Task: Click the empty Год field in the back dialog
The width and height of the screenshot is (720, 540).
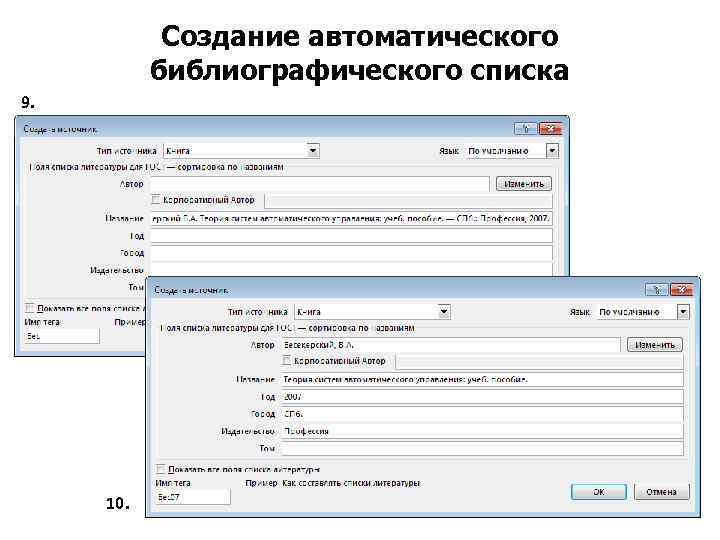Action: (x=351, y=236)
